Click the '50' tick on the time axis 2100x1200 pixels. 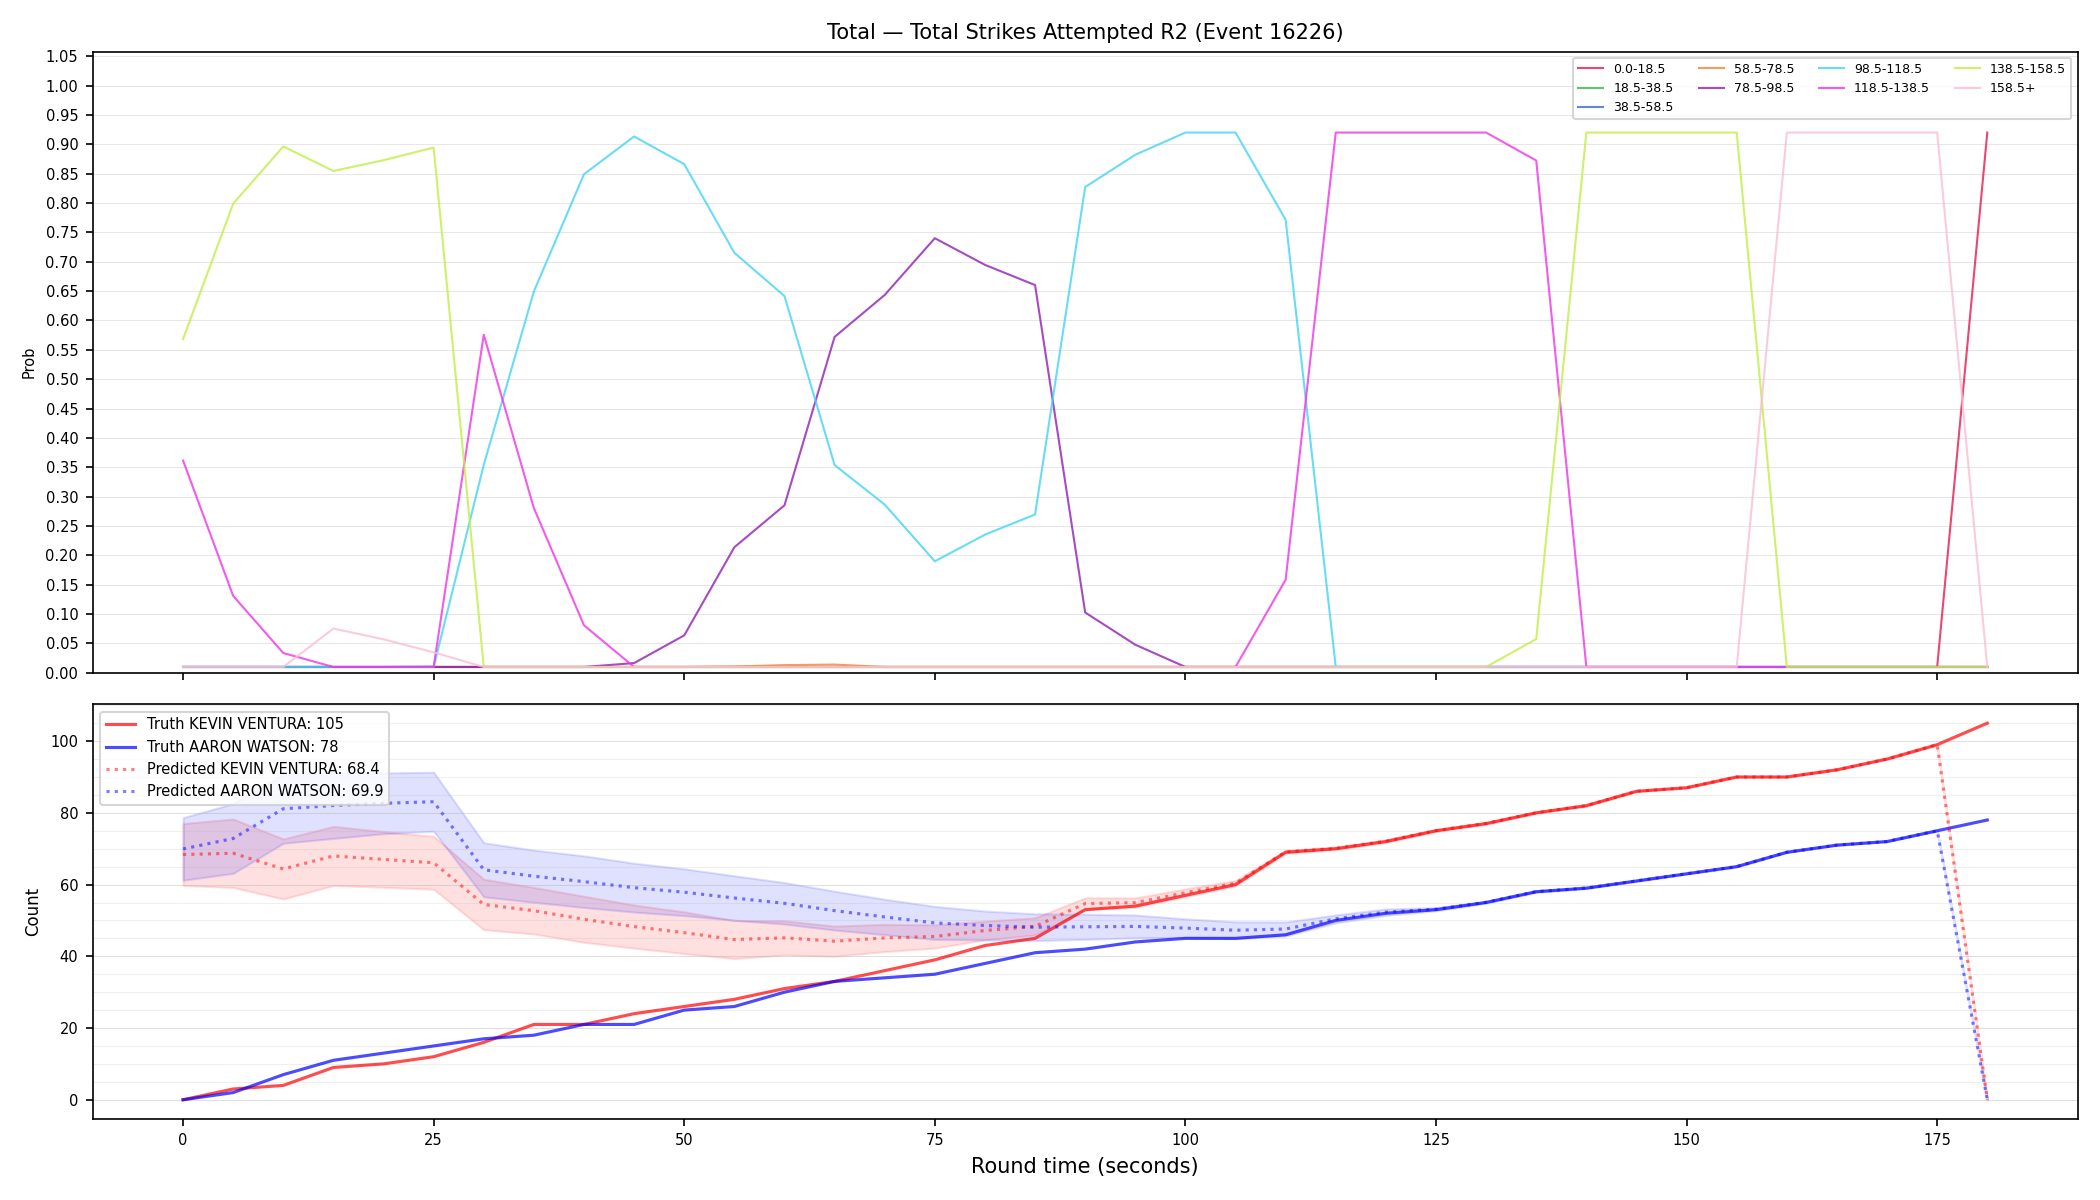tap(683, 1139)
